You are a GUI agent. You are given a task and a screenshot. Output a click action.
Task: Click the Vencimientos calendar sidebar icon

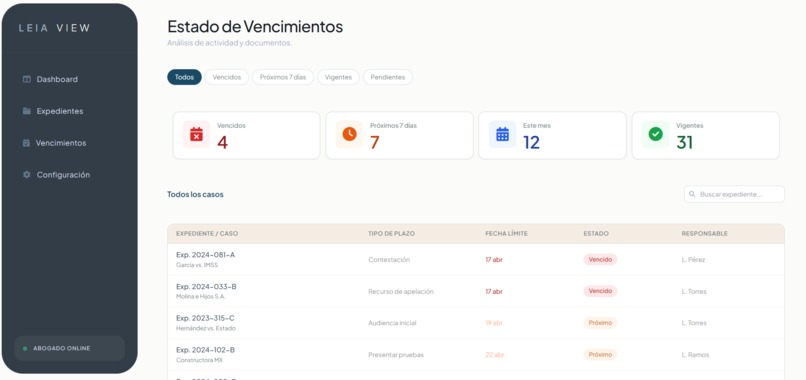26,143
